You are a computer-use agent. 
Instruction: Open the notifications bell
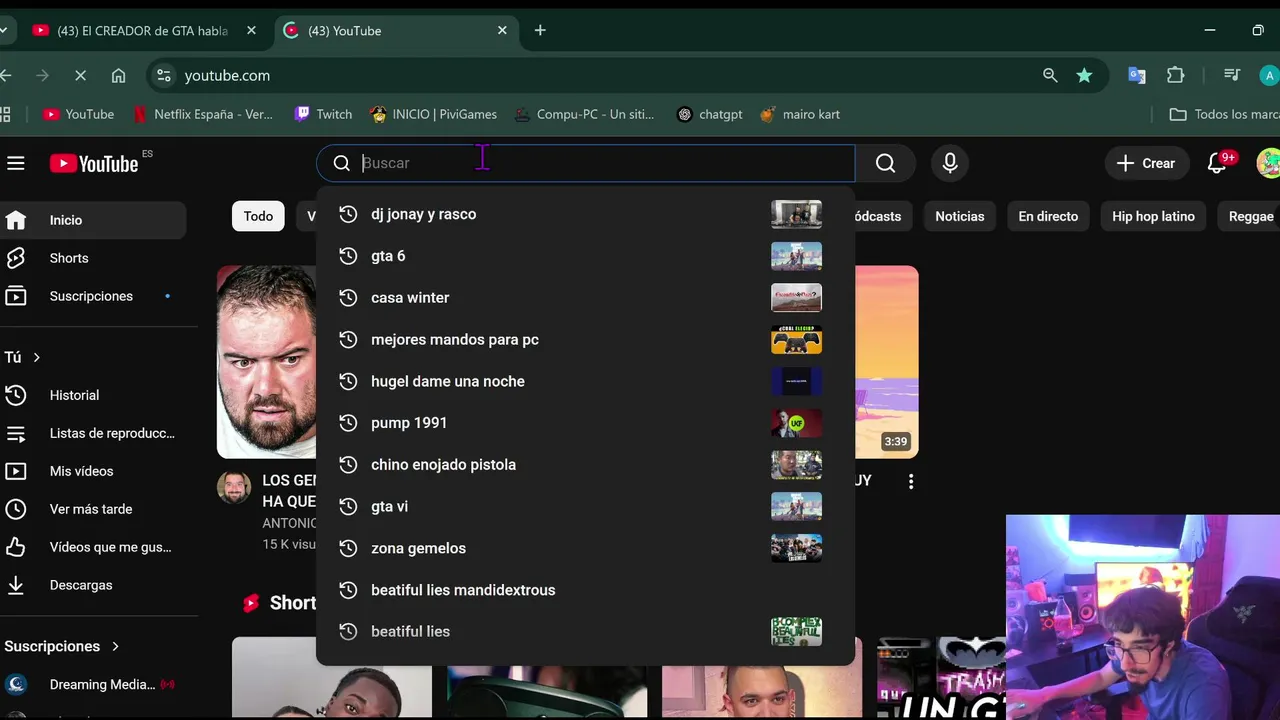click(x=1217, y=163)
